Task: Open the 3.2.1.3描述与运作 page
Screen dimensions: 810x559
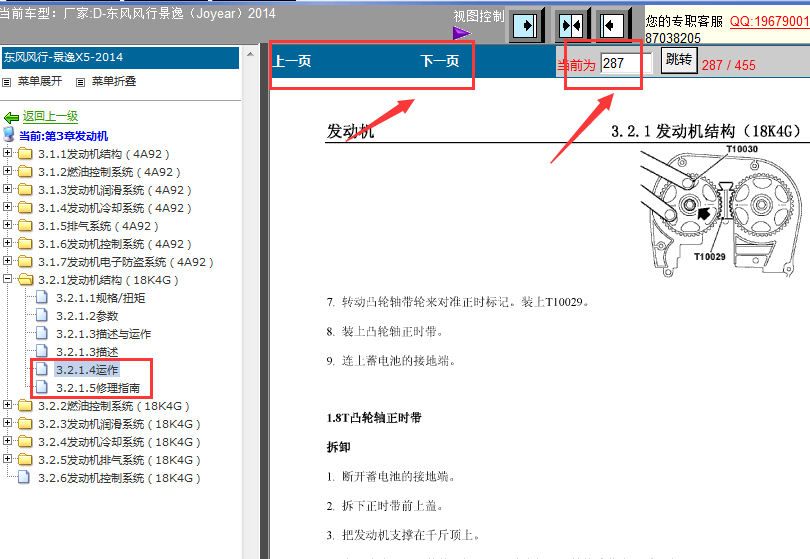Action: [103, 334]
